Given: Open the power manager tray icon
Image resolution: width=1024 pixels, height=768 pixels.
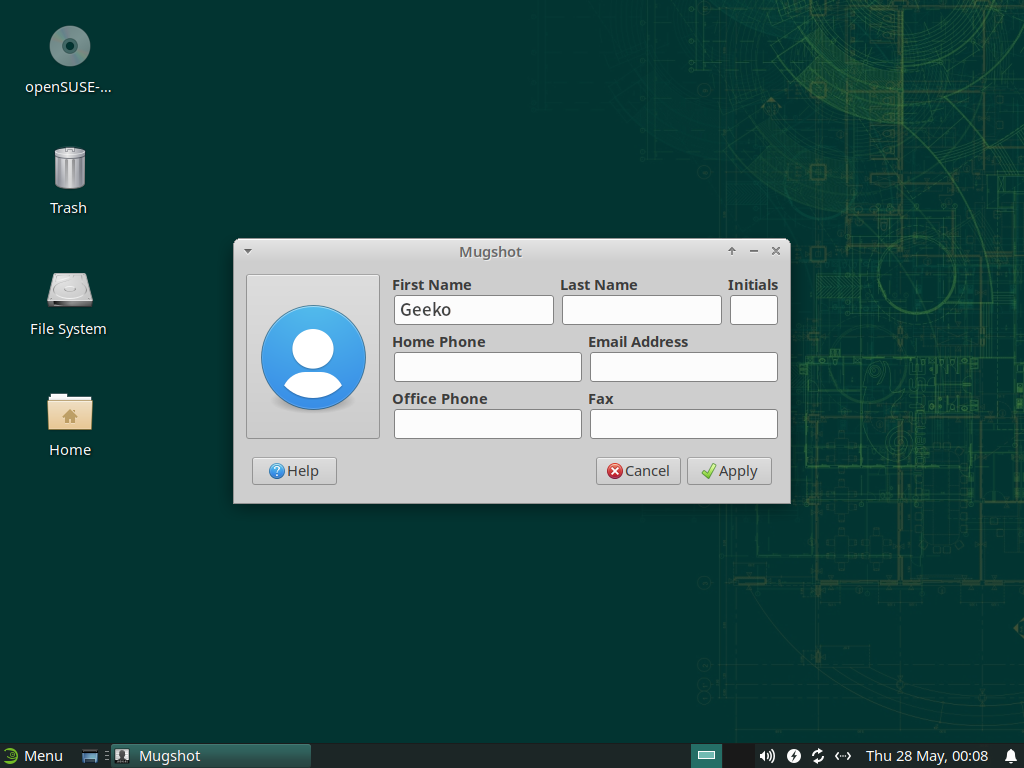Looking at the screenshot, I should coord(794,756).
